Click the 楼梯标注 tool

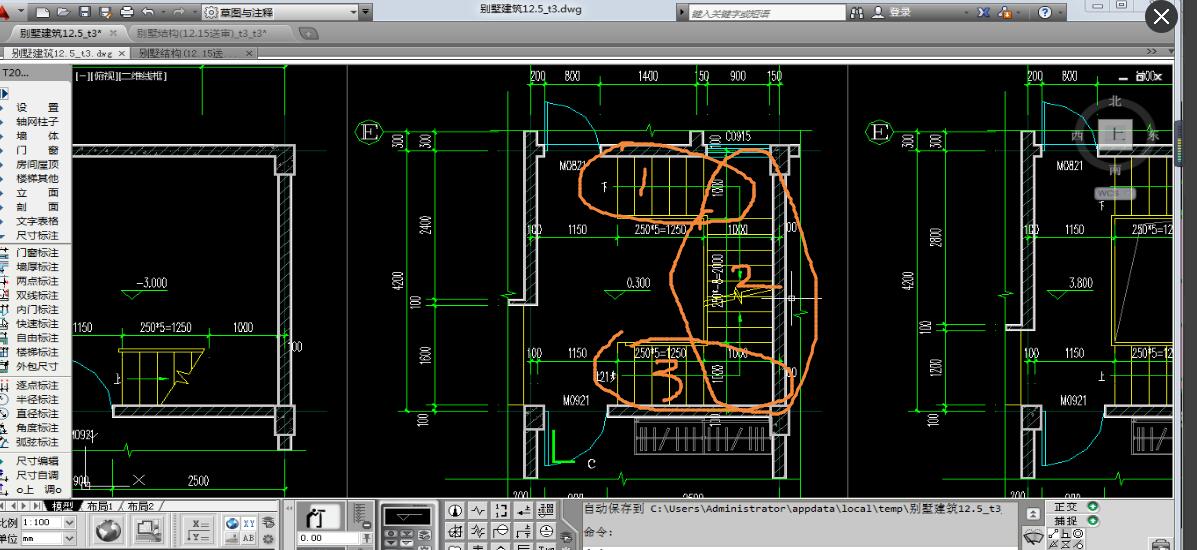[x=37, y=352]
